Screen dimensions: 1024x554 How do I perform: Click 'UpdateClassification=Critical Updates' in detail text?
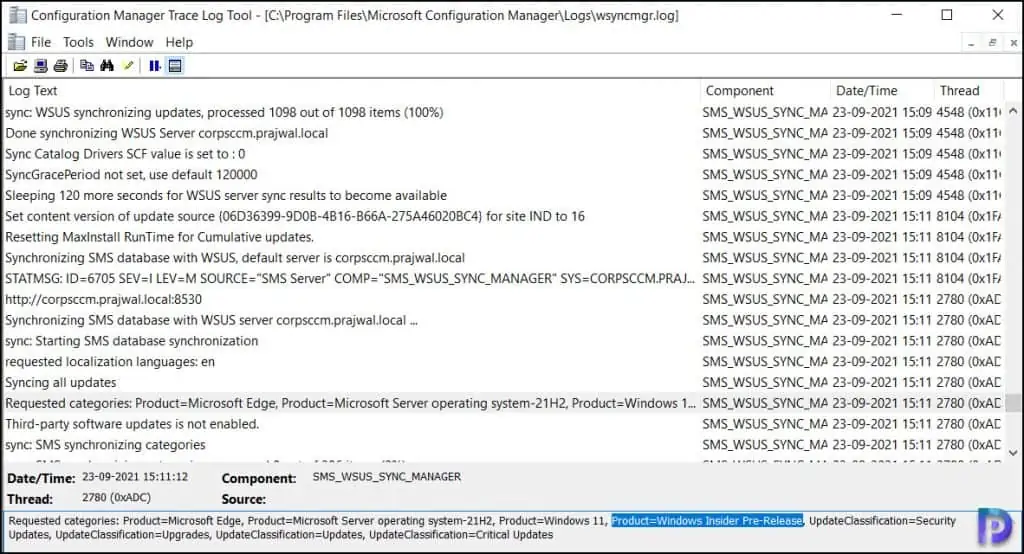[x=461, y=535]
